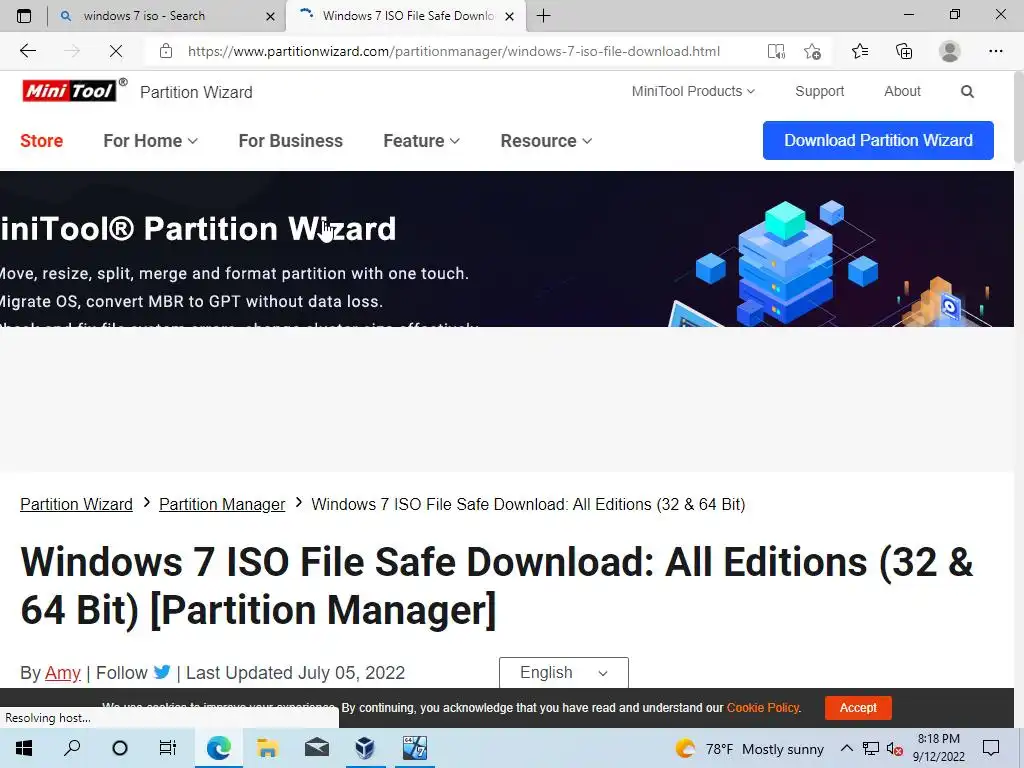Click 'Partition Wizard' text beside logo
This screenshot has height=768, width=1024.
point(196,92)
